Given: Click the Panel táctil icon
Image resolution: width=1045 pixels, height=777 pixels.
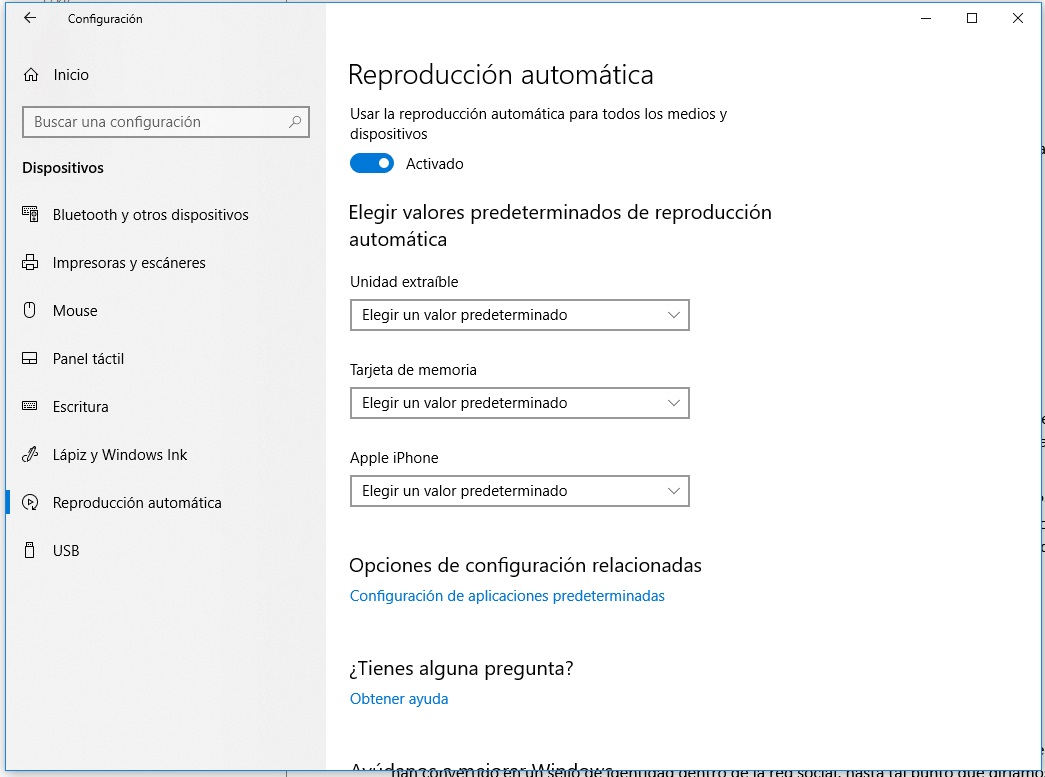Looking at the screenshot, I should pos(31,359).
